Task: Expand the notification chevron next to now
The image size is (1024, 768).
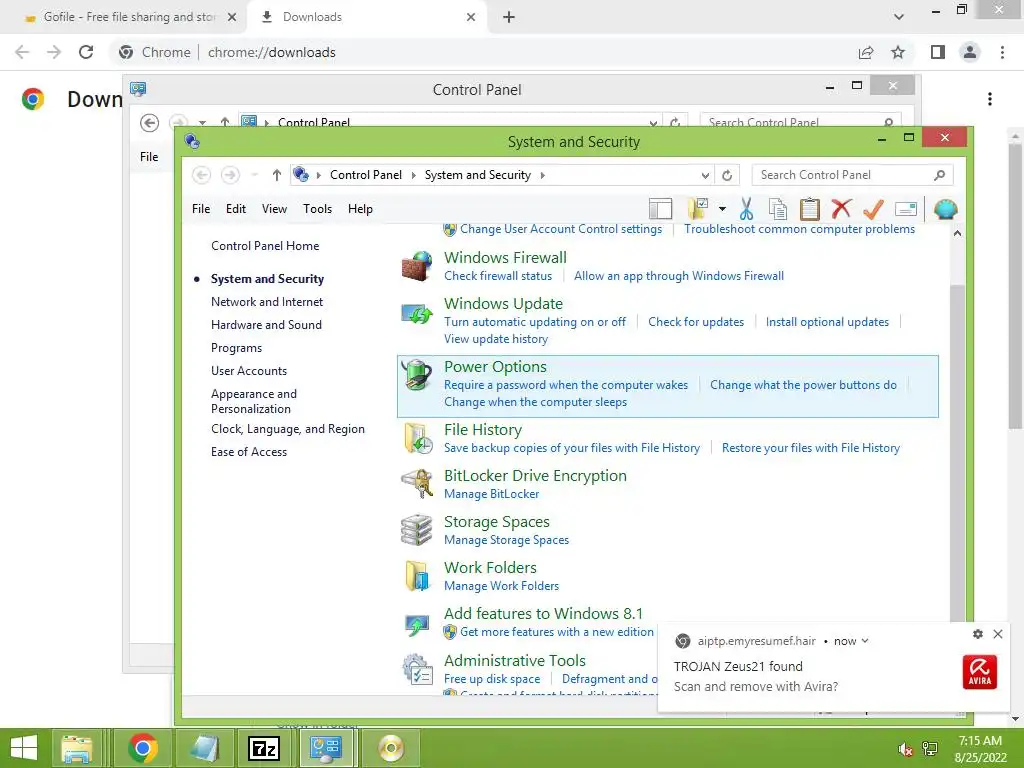Action: pos(865,641)
